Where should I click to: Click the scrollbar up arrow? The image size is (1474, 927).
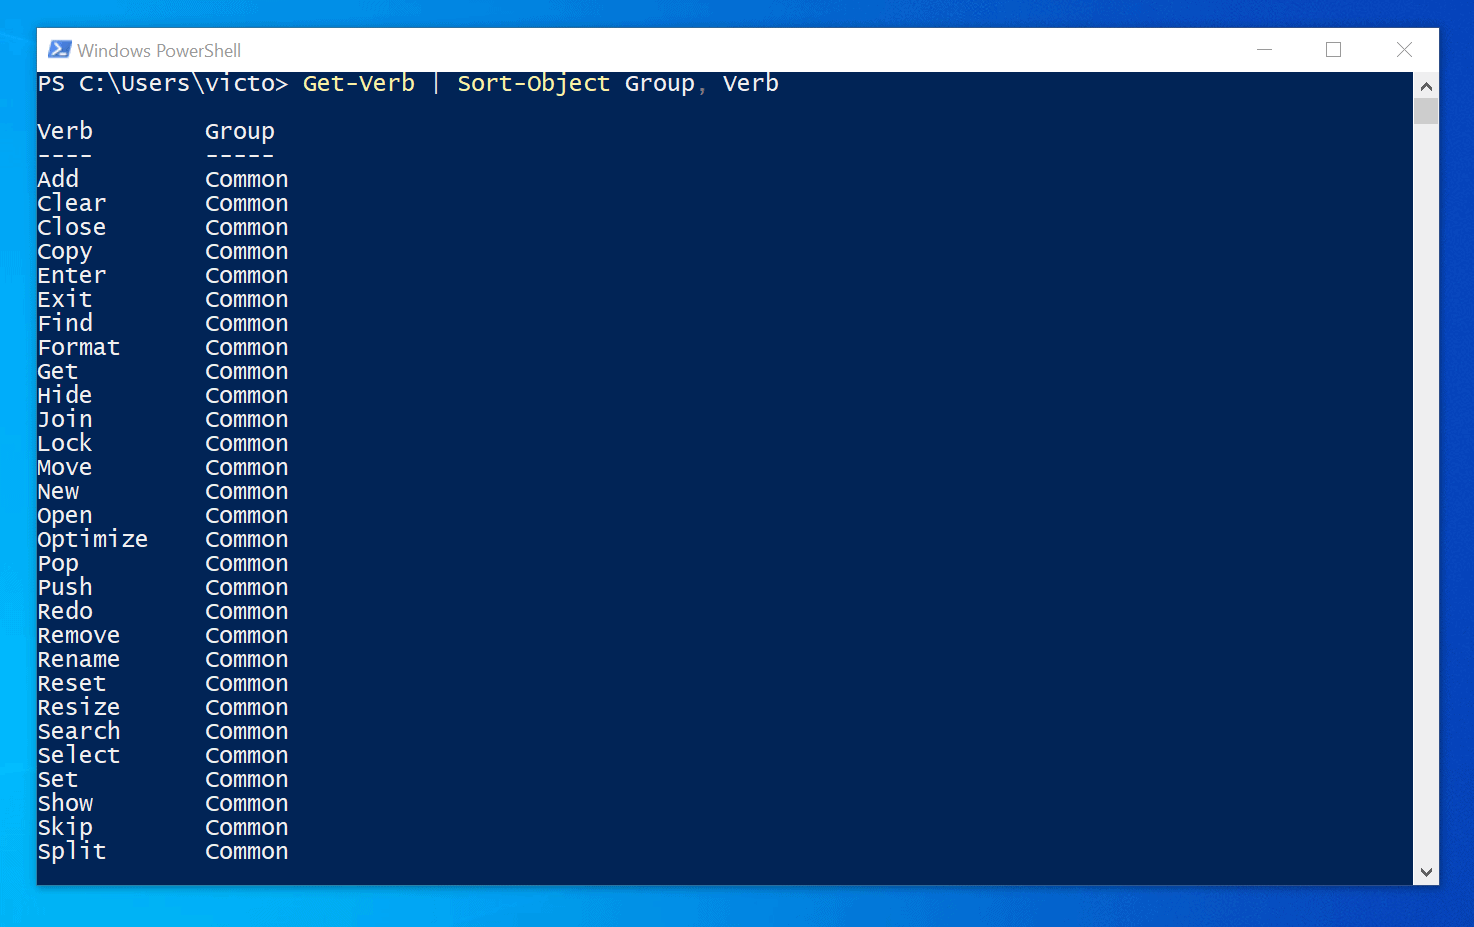pyautogui.click(x=1426, y=86)
